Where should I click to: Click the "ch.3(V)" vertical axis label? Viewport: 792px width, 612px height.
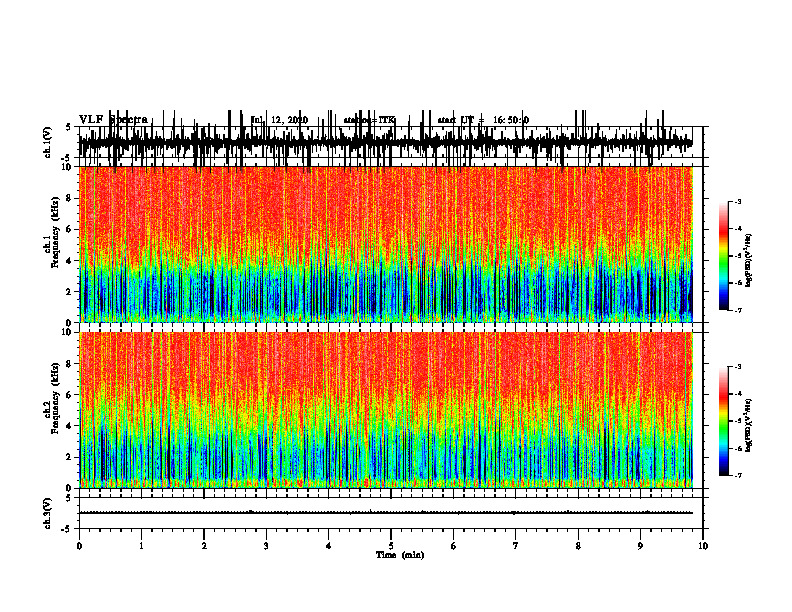pyautogui.click(x=48, y=513)
